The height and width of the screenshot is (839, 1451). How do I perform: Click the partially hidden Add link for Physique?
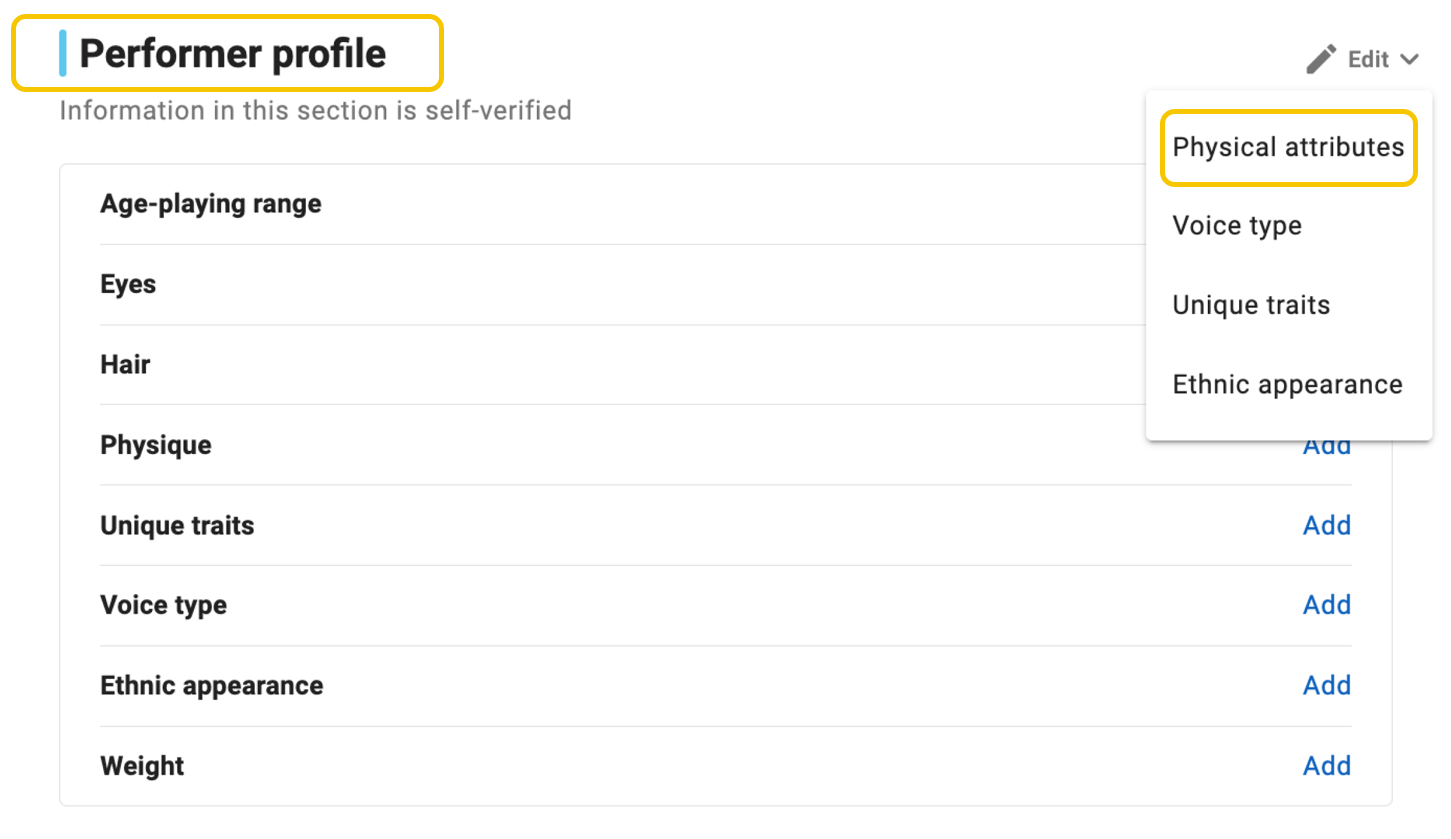point(1327,448)
